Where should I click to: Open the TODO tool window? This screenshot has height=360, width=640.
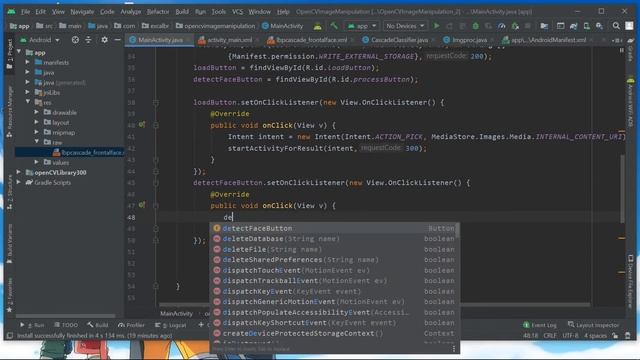coord(66,325)
